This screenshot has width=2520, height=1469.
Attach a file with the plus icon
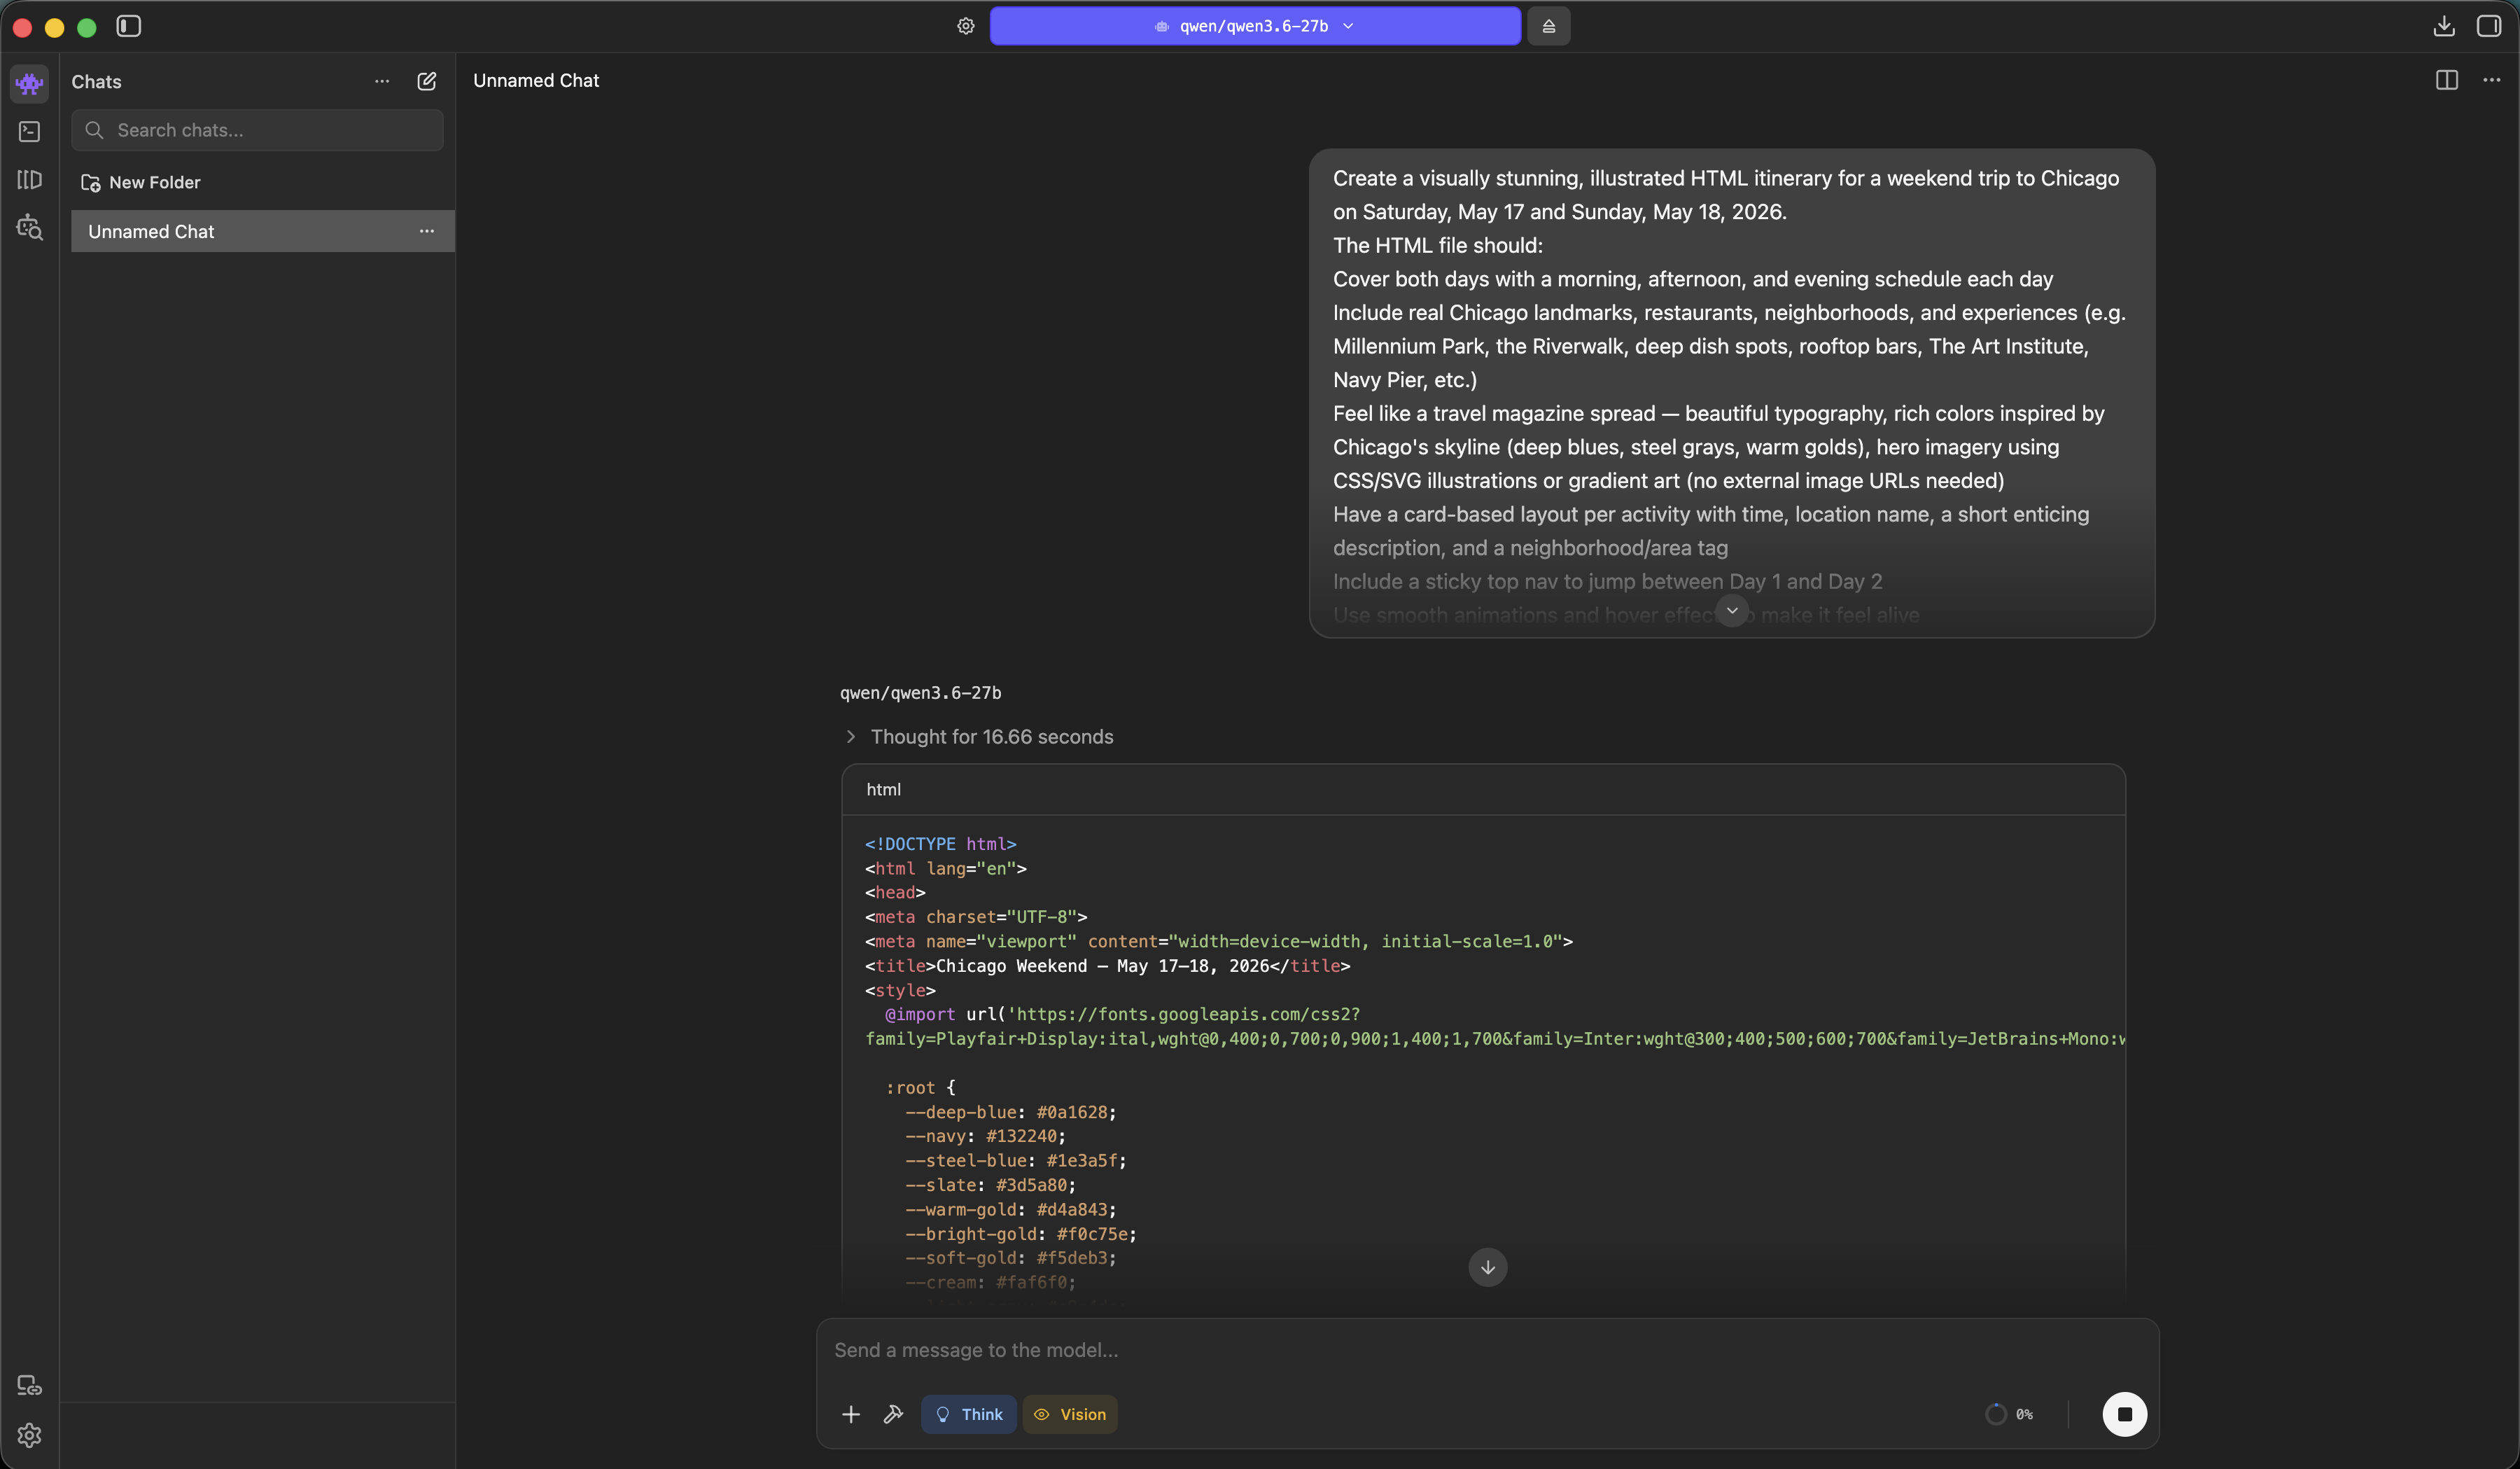[851, 1414]
